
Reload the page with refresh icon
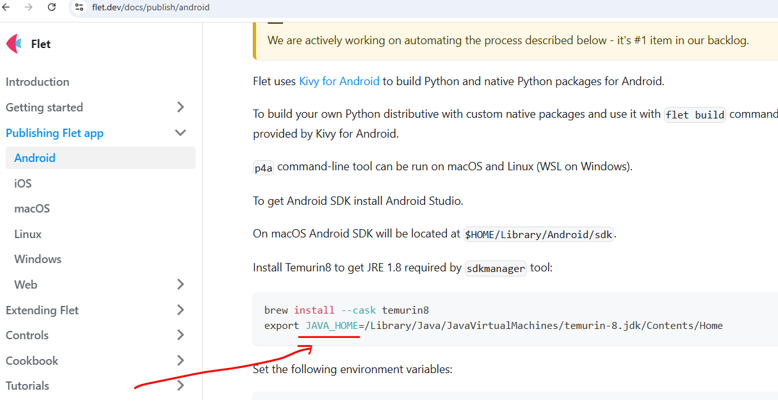coord(52,7)
